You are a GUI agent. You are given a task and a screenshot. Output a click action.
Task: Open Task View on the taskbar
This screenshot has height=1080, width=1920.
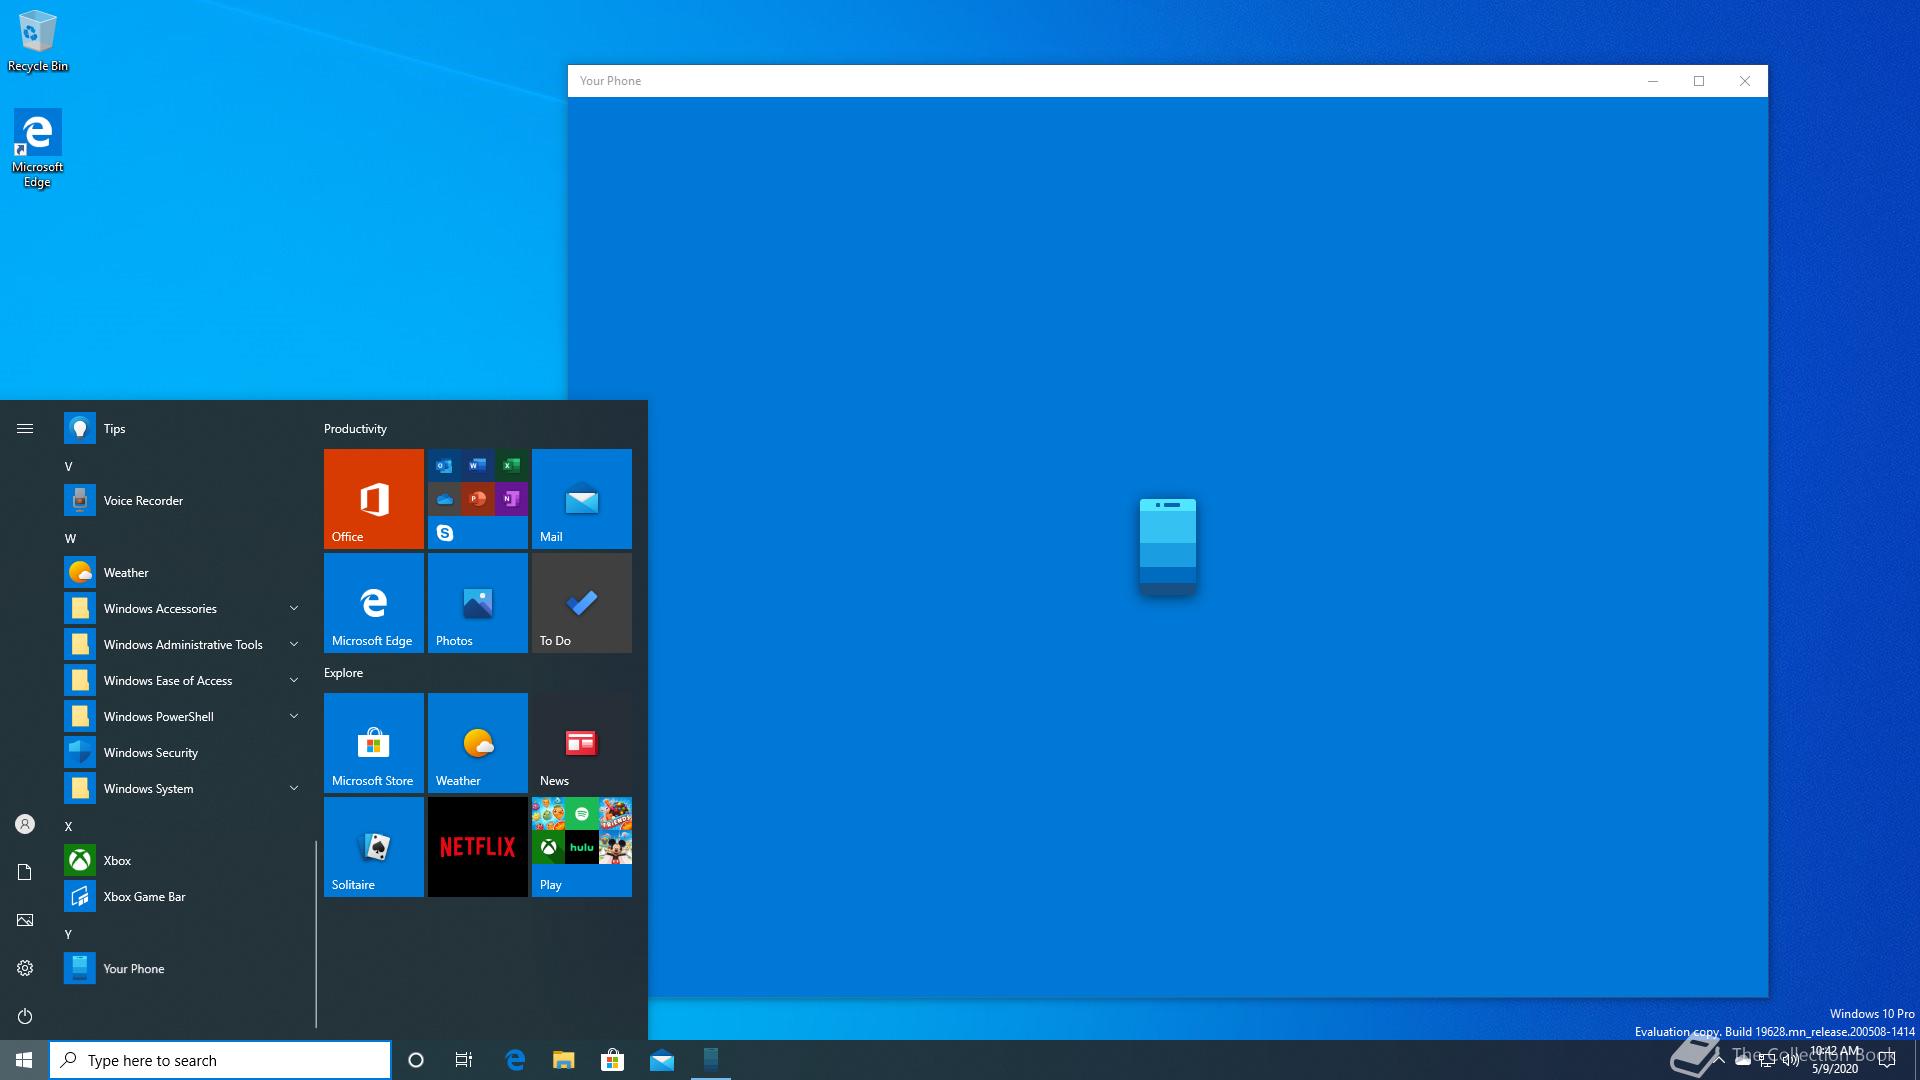[x=464, y=1060]
